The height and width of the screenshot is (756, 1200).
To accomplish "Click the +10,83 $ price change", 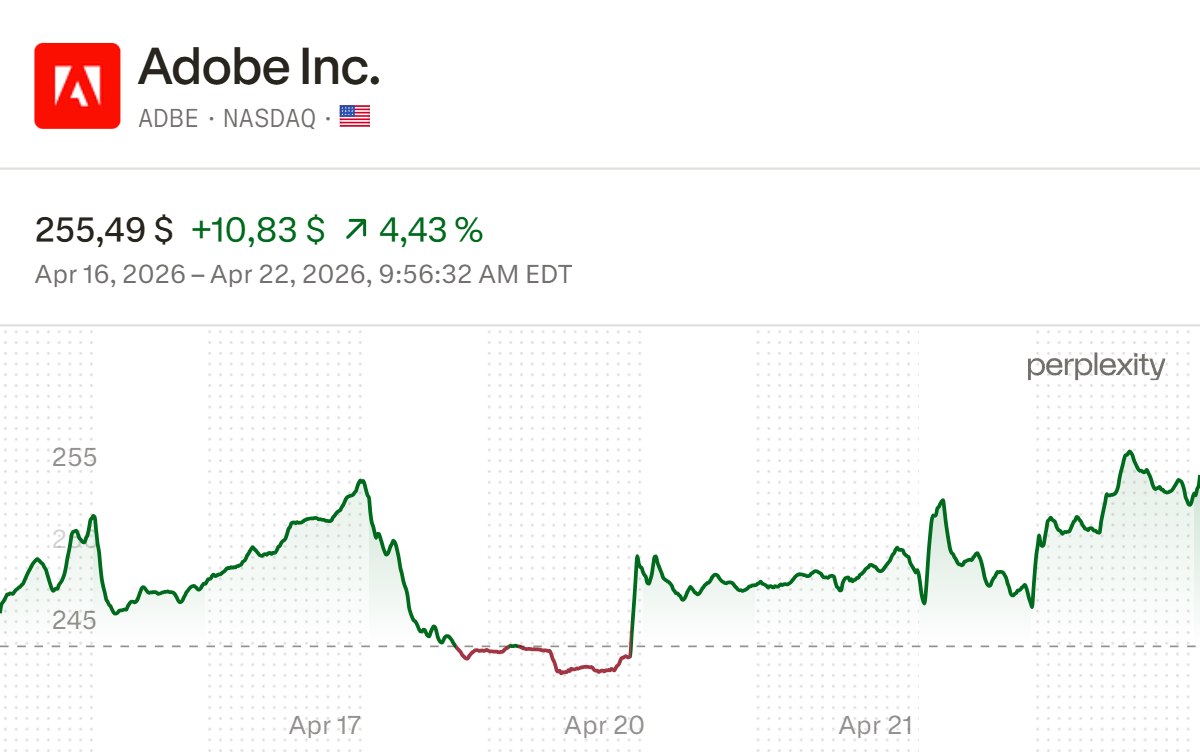I will click(258, 231).
